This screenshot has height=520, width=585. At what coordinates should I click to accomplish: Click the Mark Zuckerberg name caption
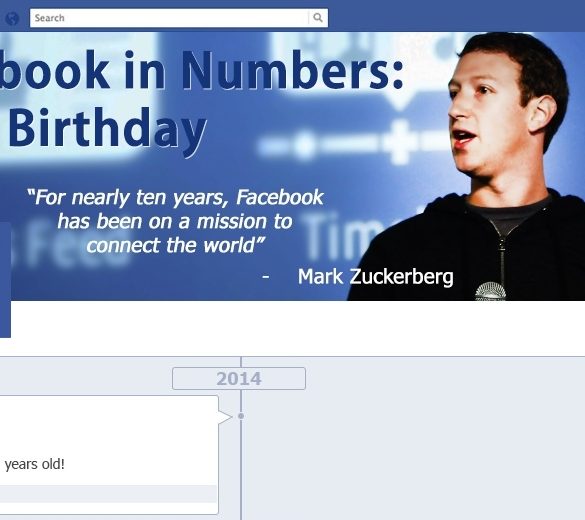[375, 277]
